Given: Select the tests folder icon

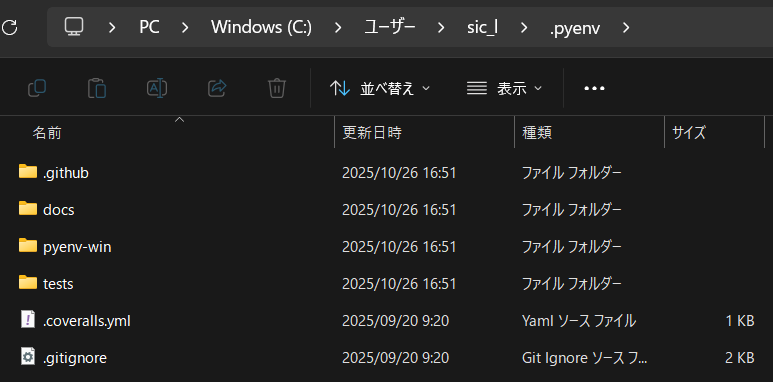Looking at the screenshot, I should tap(28, 282).
